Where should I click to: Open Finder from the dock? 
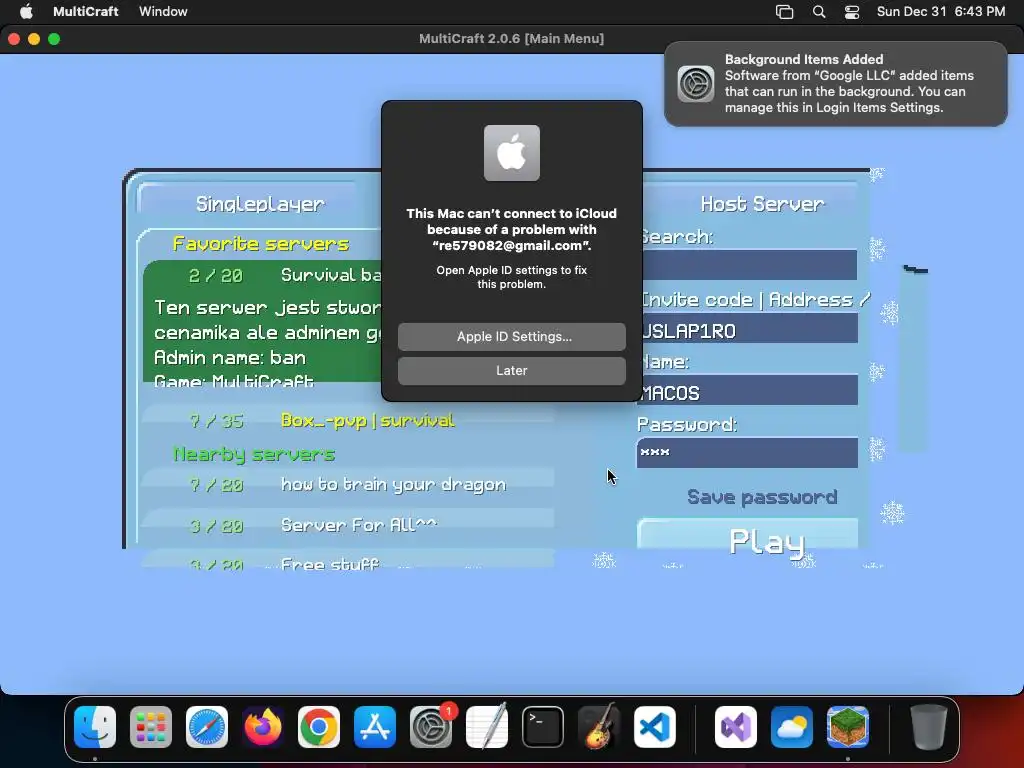pos(95,727)
